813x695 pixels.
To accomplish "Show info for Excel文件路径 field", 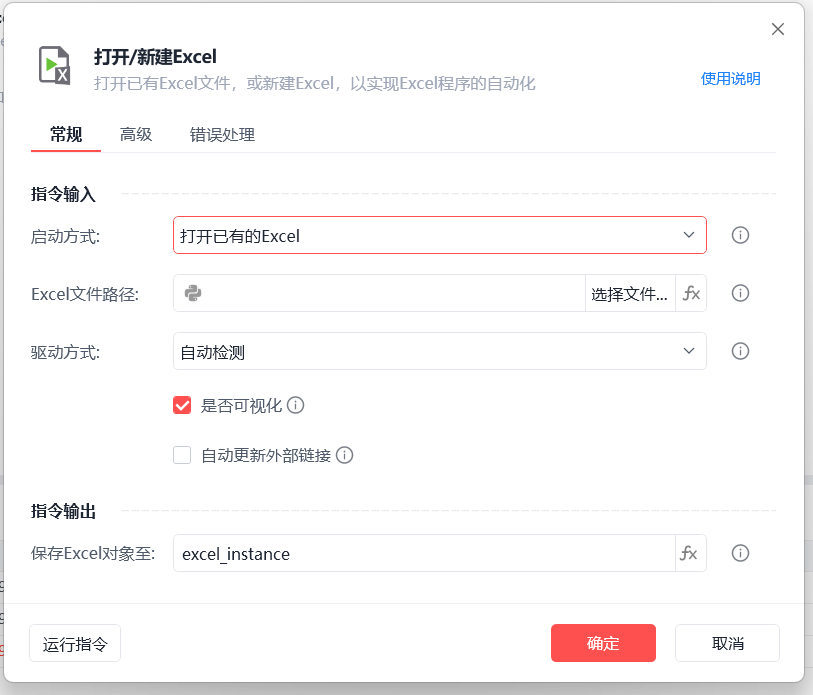I will 740,293.
